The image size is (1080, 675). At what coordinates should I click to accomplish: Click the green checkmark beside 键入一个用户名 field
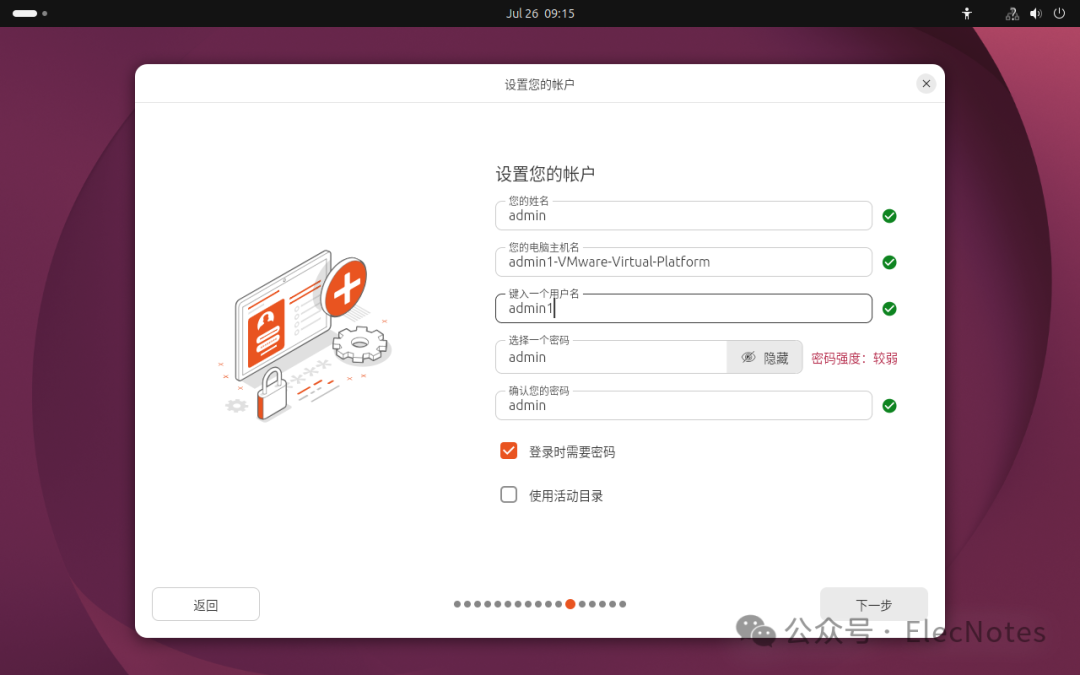point(889,309)
